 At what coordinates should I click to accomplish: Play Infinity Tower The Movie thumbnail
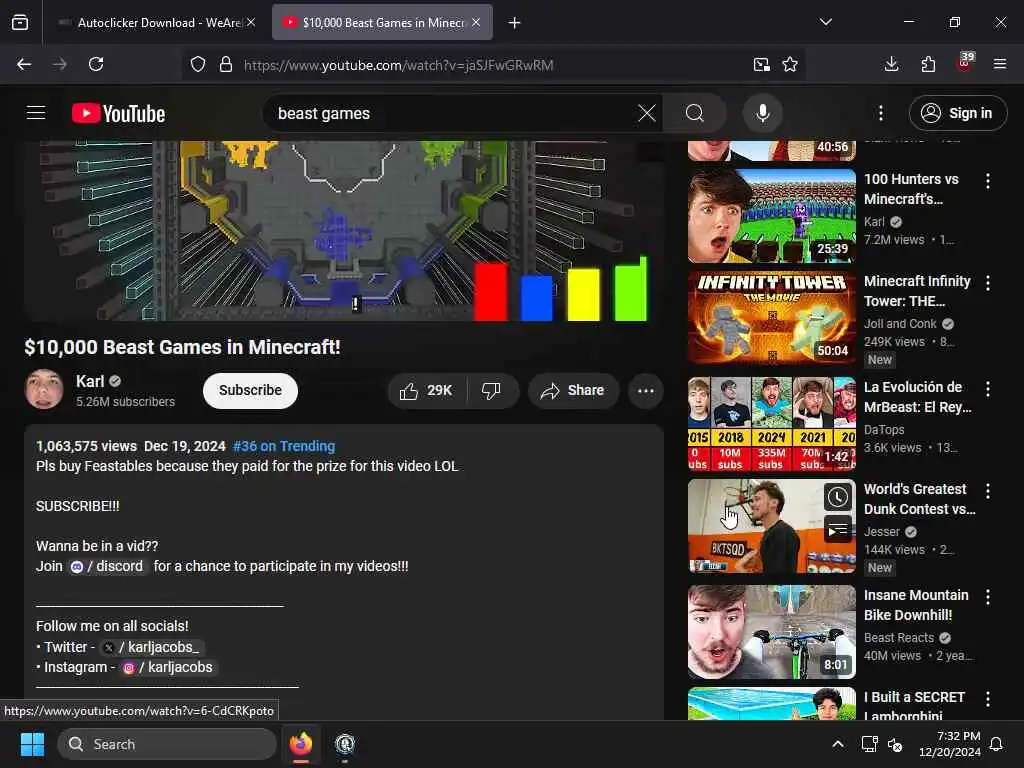point(772,317)
